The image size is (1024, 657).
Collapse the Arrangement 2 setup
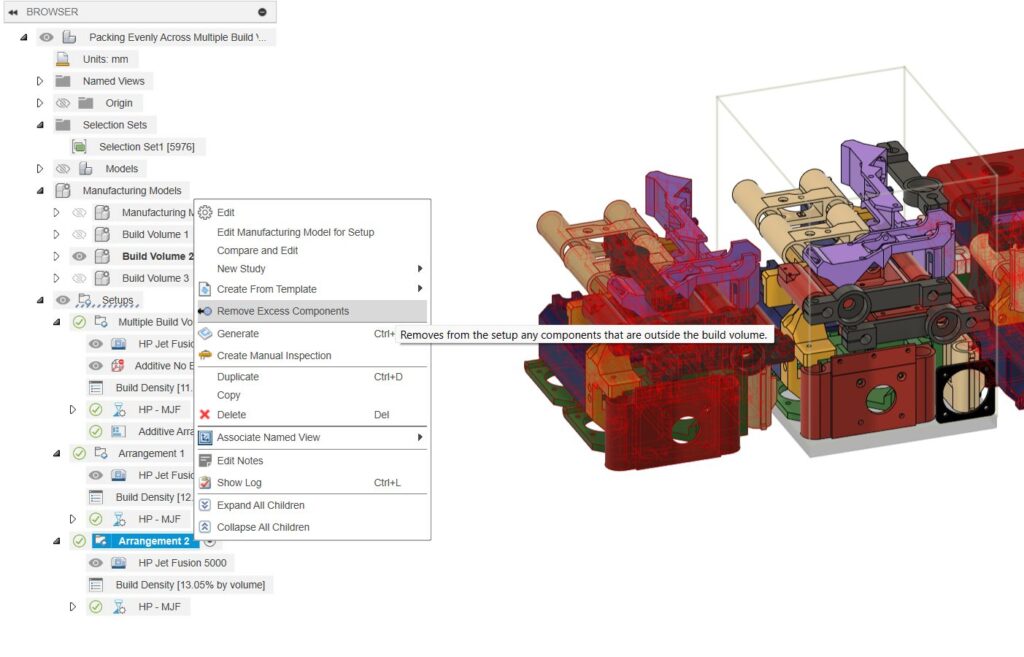pyautogui.click(x=56, y=541)
